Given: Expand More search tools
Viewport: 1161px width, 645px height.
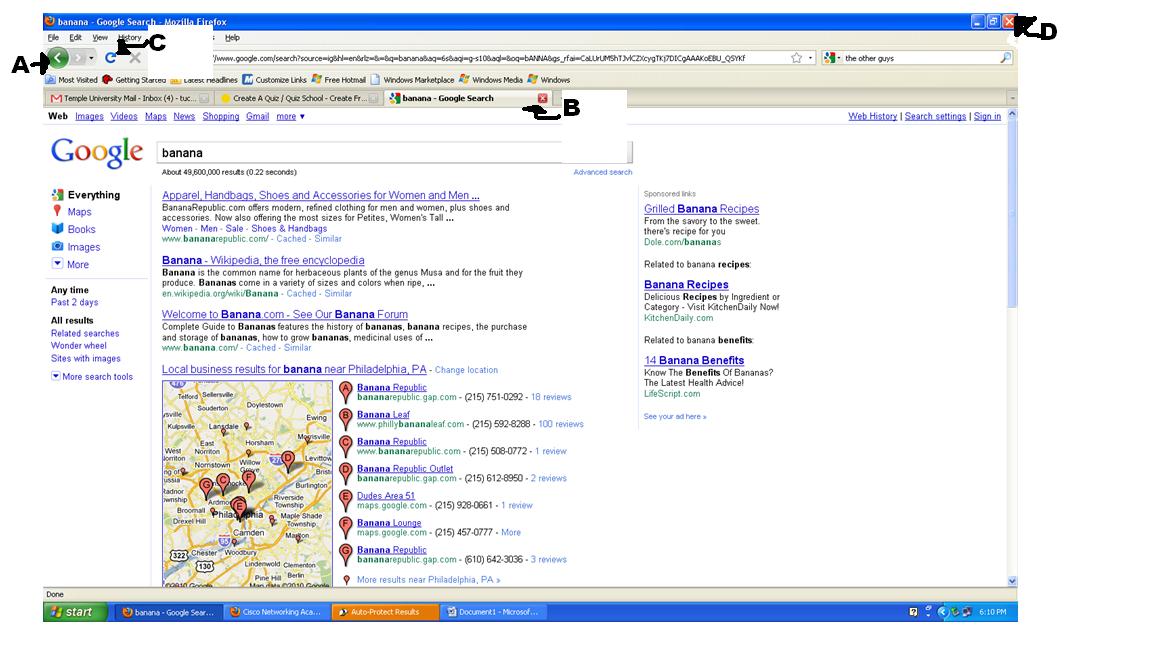Looking at the screenshot, I should pyautogui.click(x=56, y=377).
